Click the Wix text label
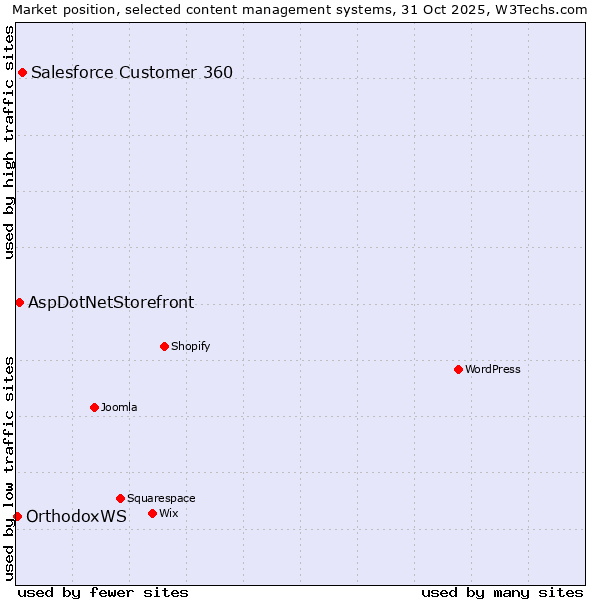 click(x=169, y=513)
